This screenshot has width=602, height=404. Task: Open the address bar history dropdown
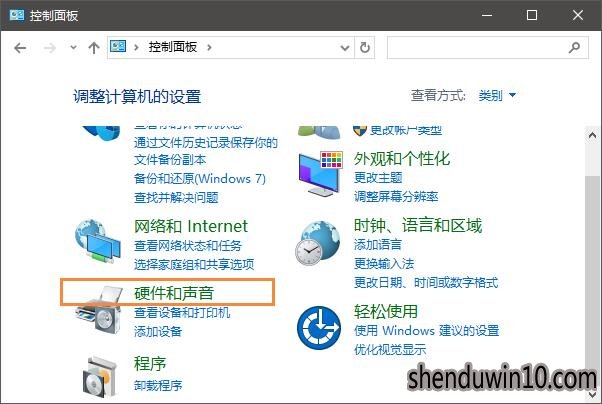point(345,48)
